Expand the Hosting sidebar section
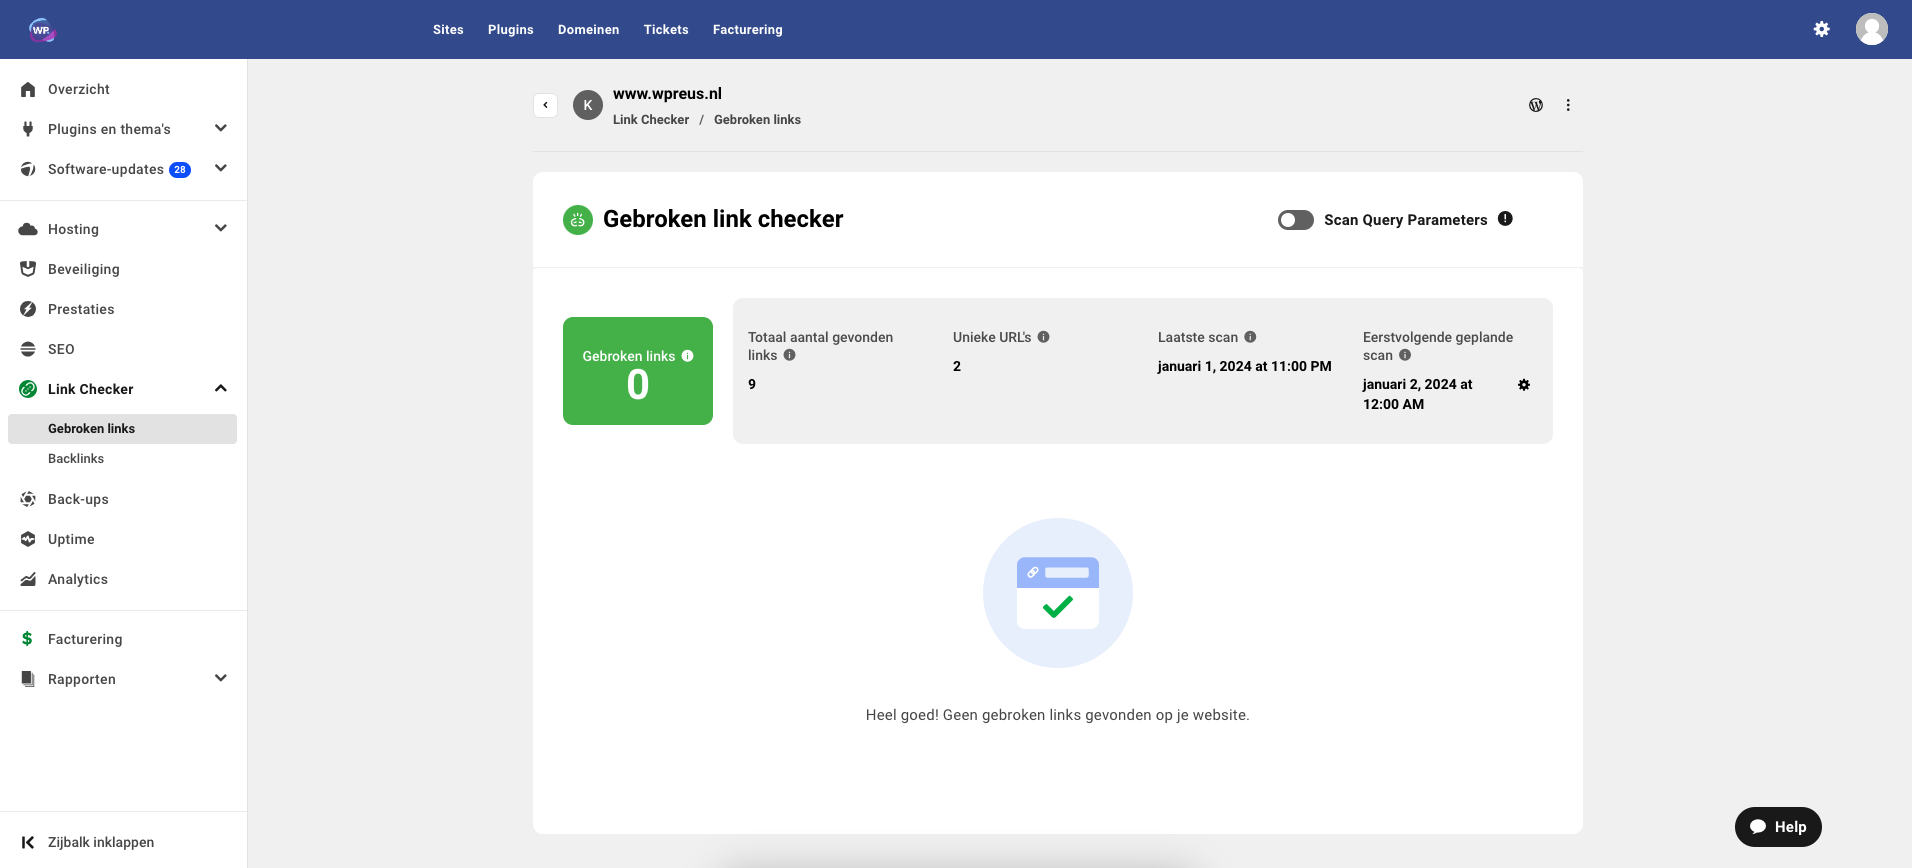The width and height of the screenshot is (1912, 868). pos(221,229)
